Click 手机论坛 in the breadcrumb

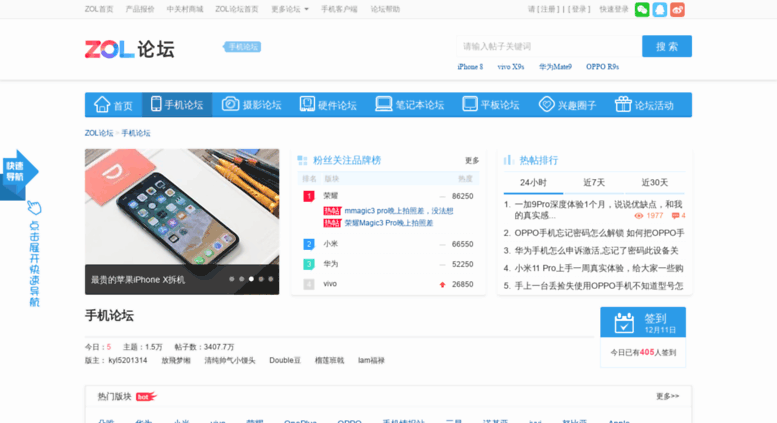(x=136, y=133)
